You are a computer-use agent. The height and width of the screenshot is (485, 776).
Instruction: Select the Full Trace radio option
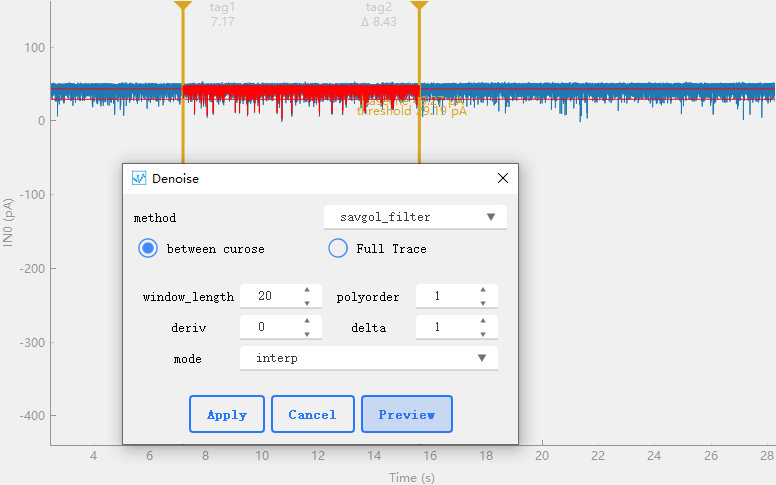tap(338, 248)
